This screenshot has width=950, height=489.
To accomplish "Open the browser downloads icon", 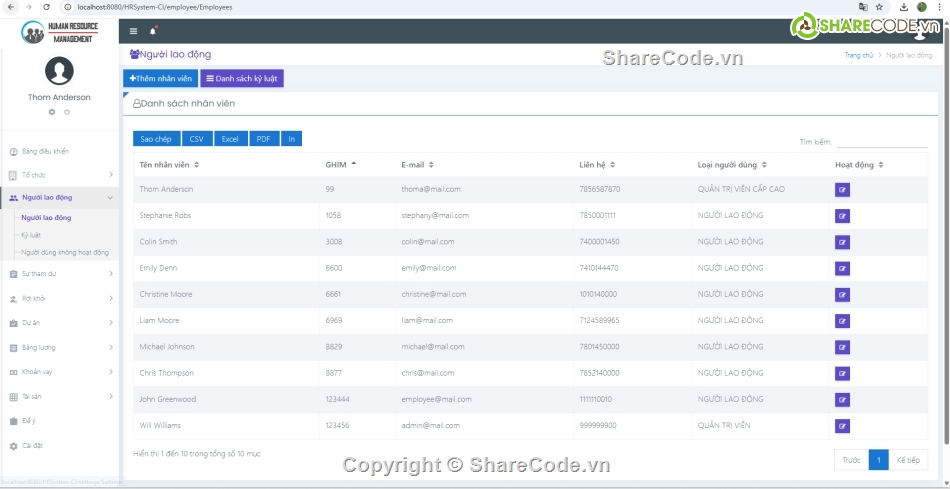I will 904,7.
